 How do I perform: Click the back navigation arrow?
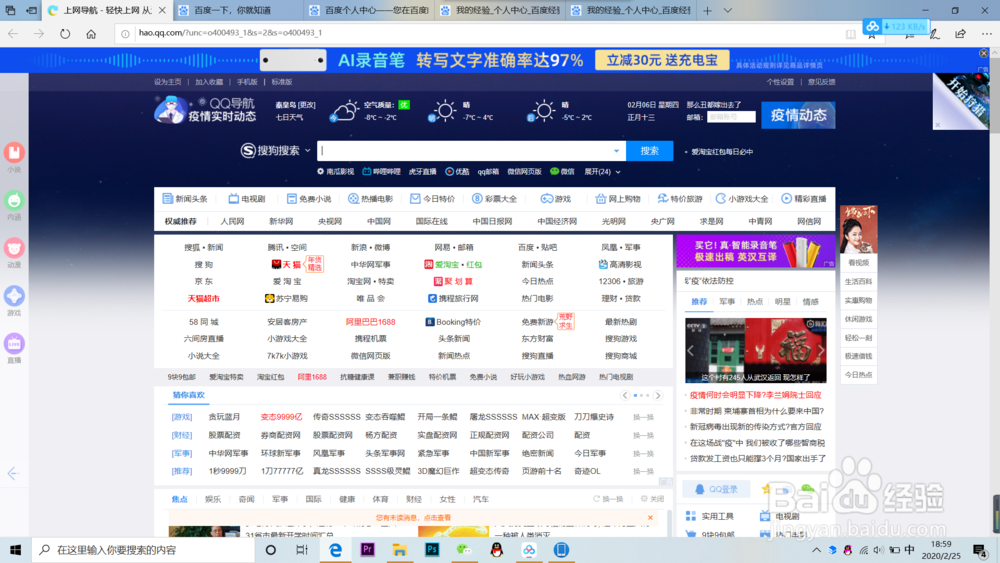(x=13, y=34)
